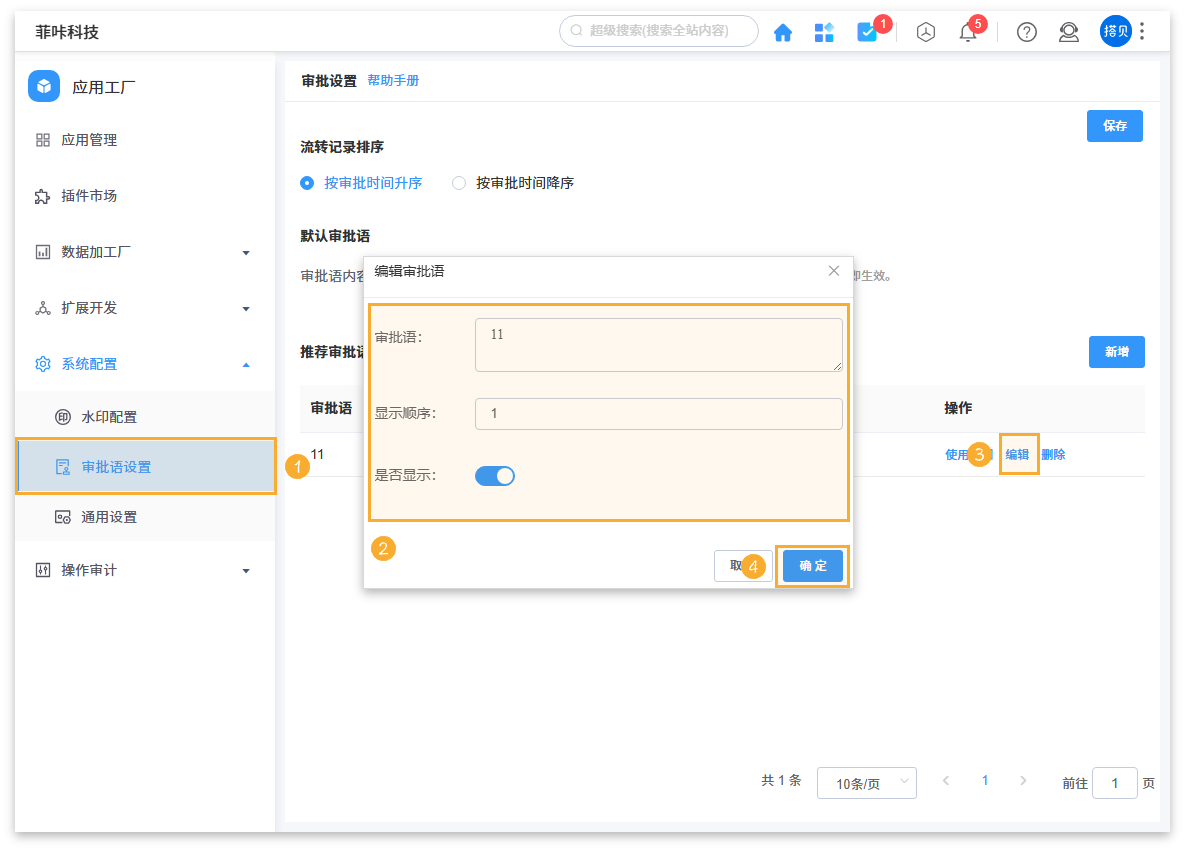1185x851 pixels.
Task: Open the 10条/页 page size dropdown
Action: [866, 783]
